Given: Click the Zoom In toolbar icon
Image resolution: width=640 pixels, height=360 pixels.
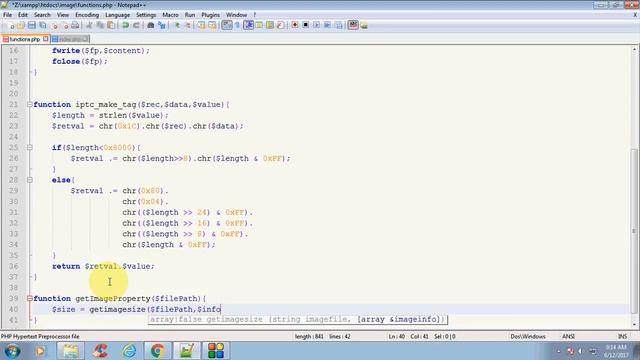Looking at the screenshot, I should (x=177, y=25).
